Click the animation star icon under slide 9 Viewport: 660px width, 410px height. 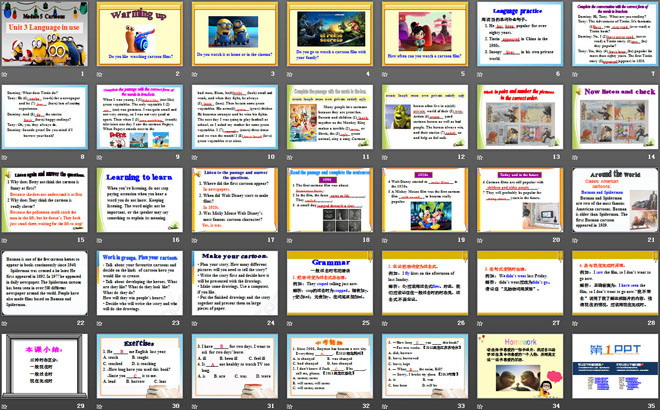tap(100, 157)
